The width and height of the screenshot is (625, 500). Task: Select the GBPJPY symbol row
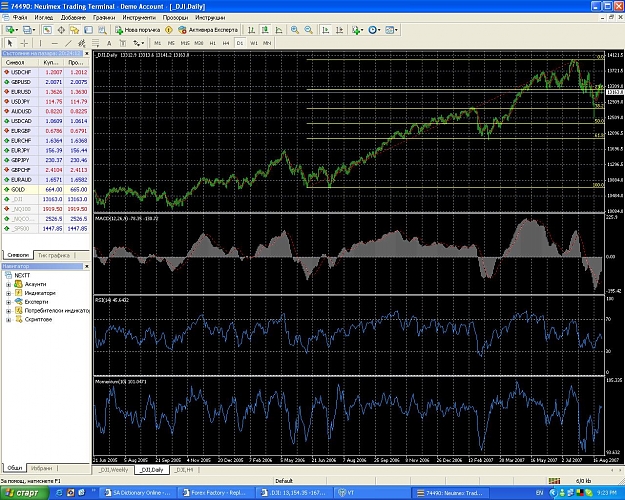pyautogui.click(x=45, y=160)
